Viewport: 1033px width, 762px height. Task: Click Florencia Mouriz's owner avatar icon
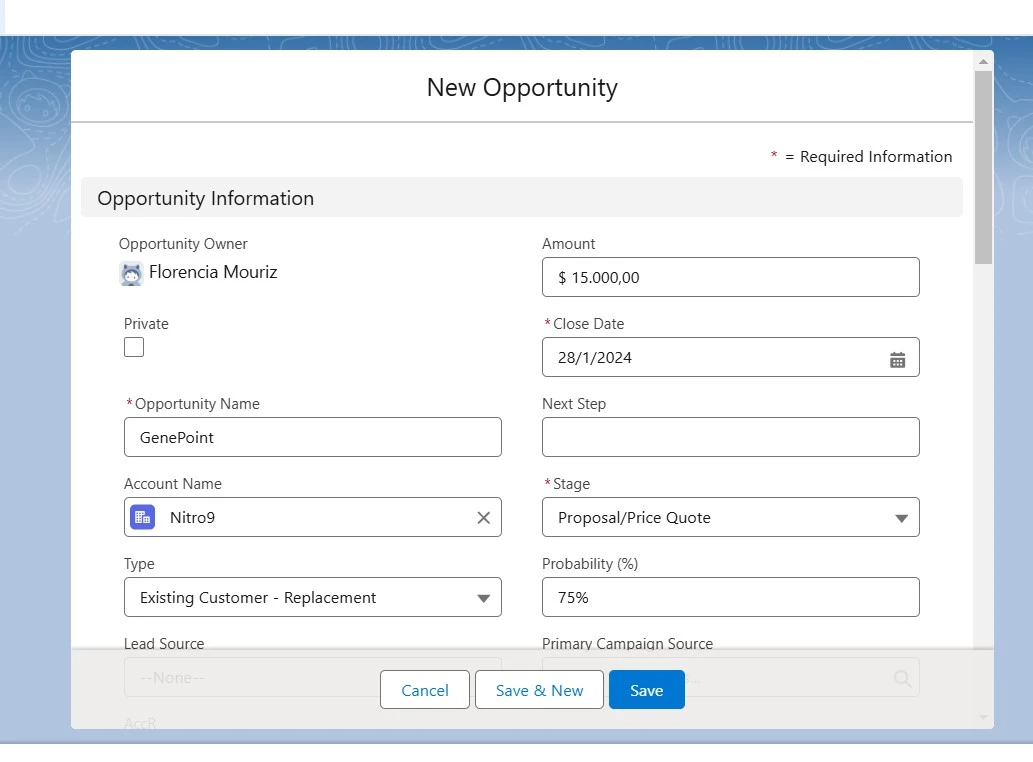tap(131, 273)
